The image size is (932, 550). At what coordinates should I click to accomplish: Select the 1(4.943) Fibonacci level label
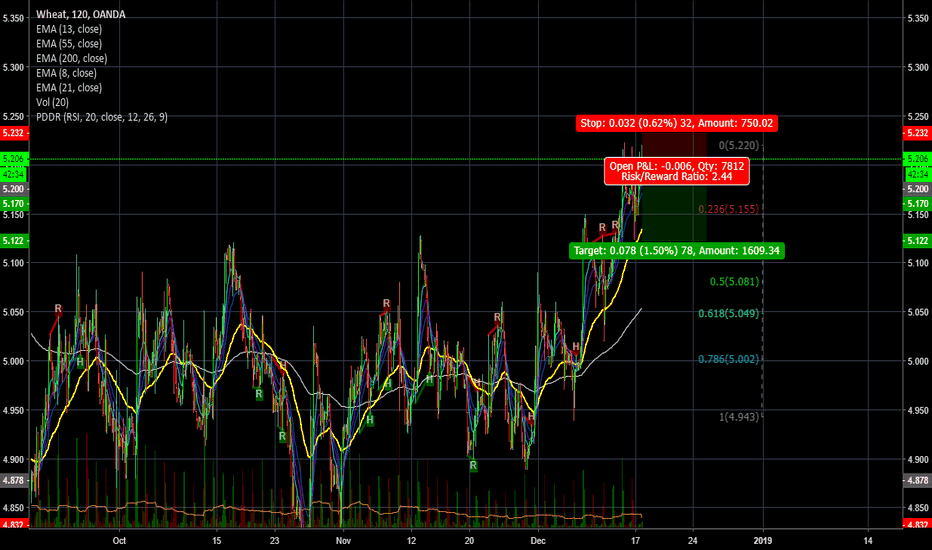pos(739,417)
